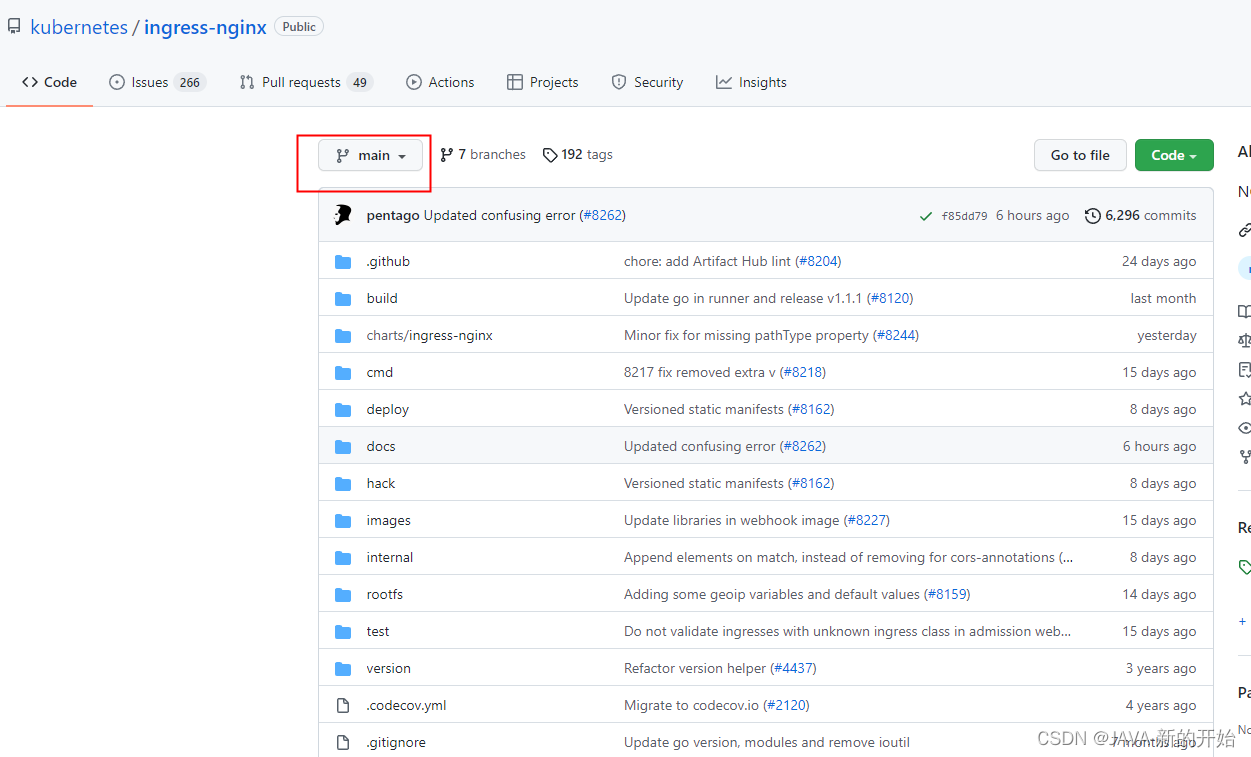
Task: Open the docs folder
Action: click(381, 446)
